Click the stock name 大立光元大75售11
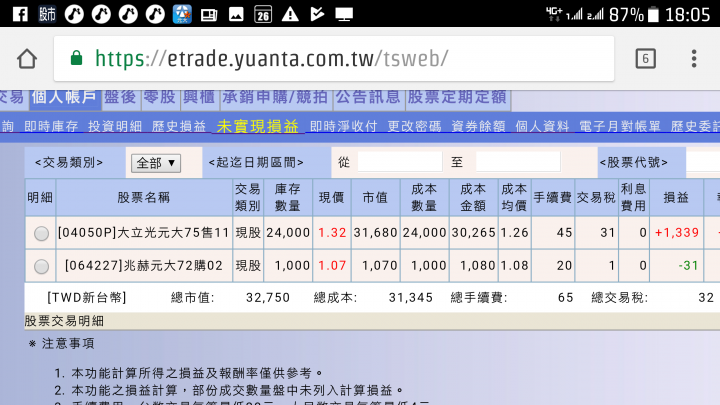720x405 pixels. click(x=173, y=233)
